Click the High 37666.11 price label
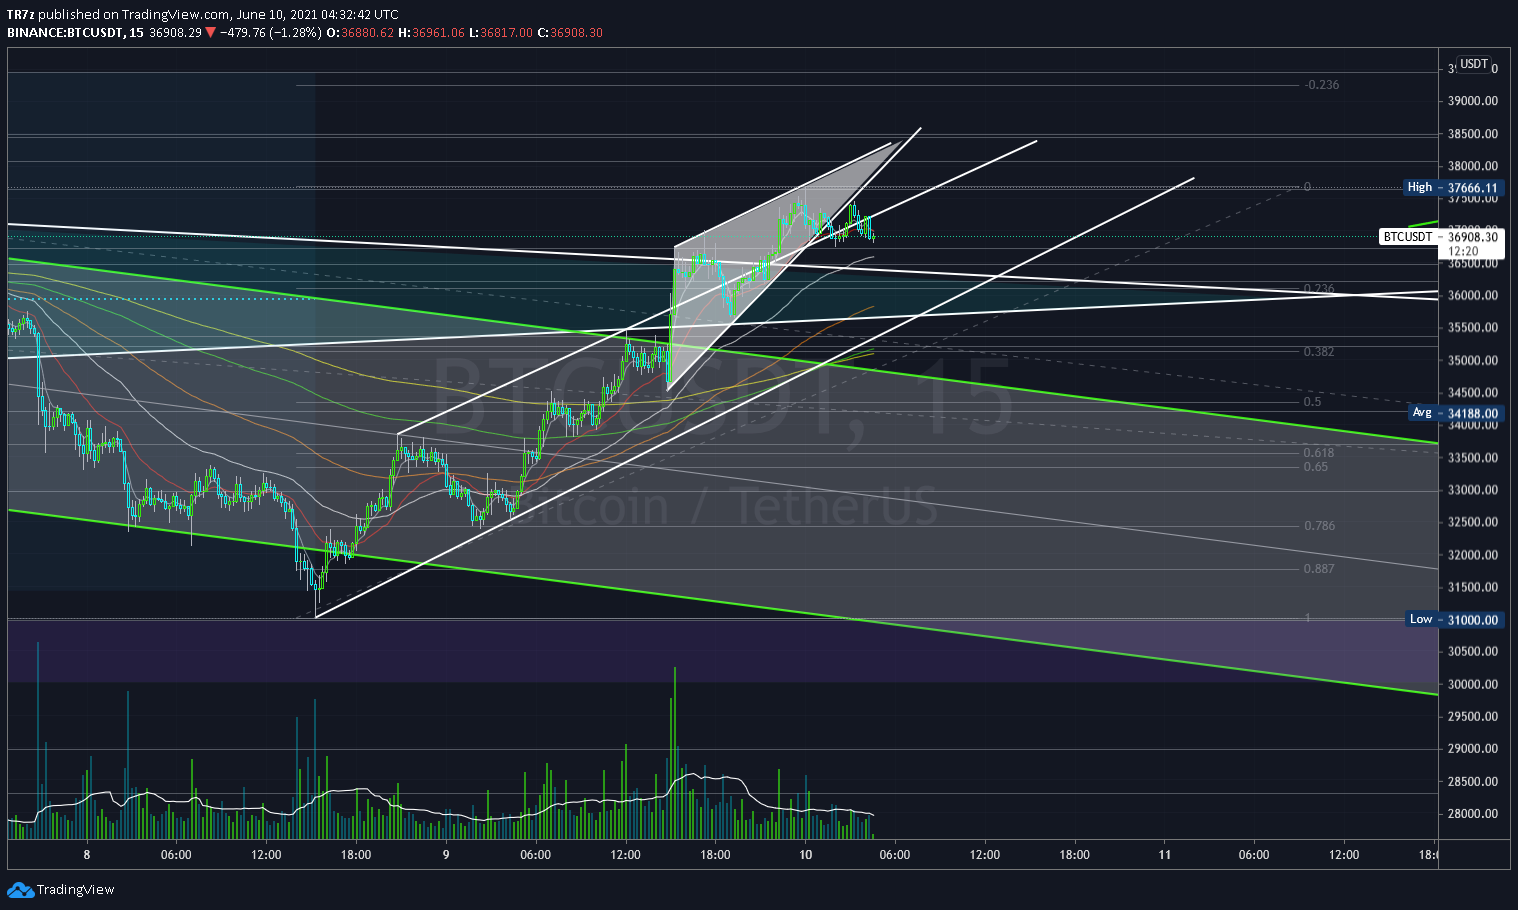 pyautogui.click(x=1453, y=187)
